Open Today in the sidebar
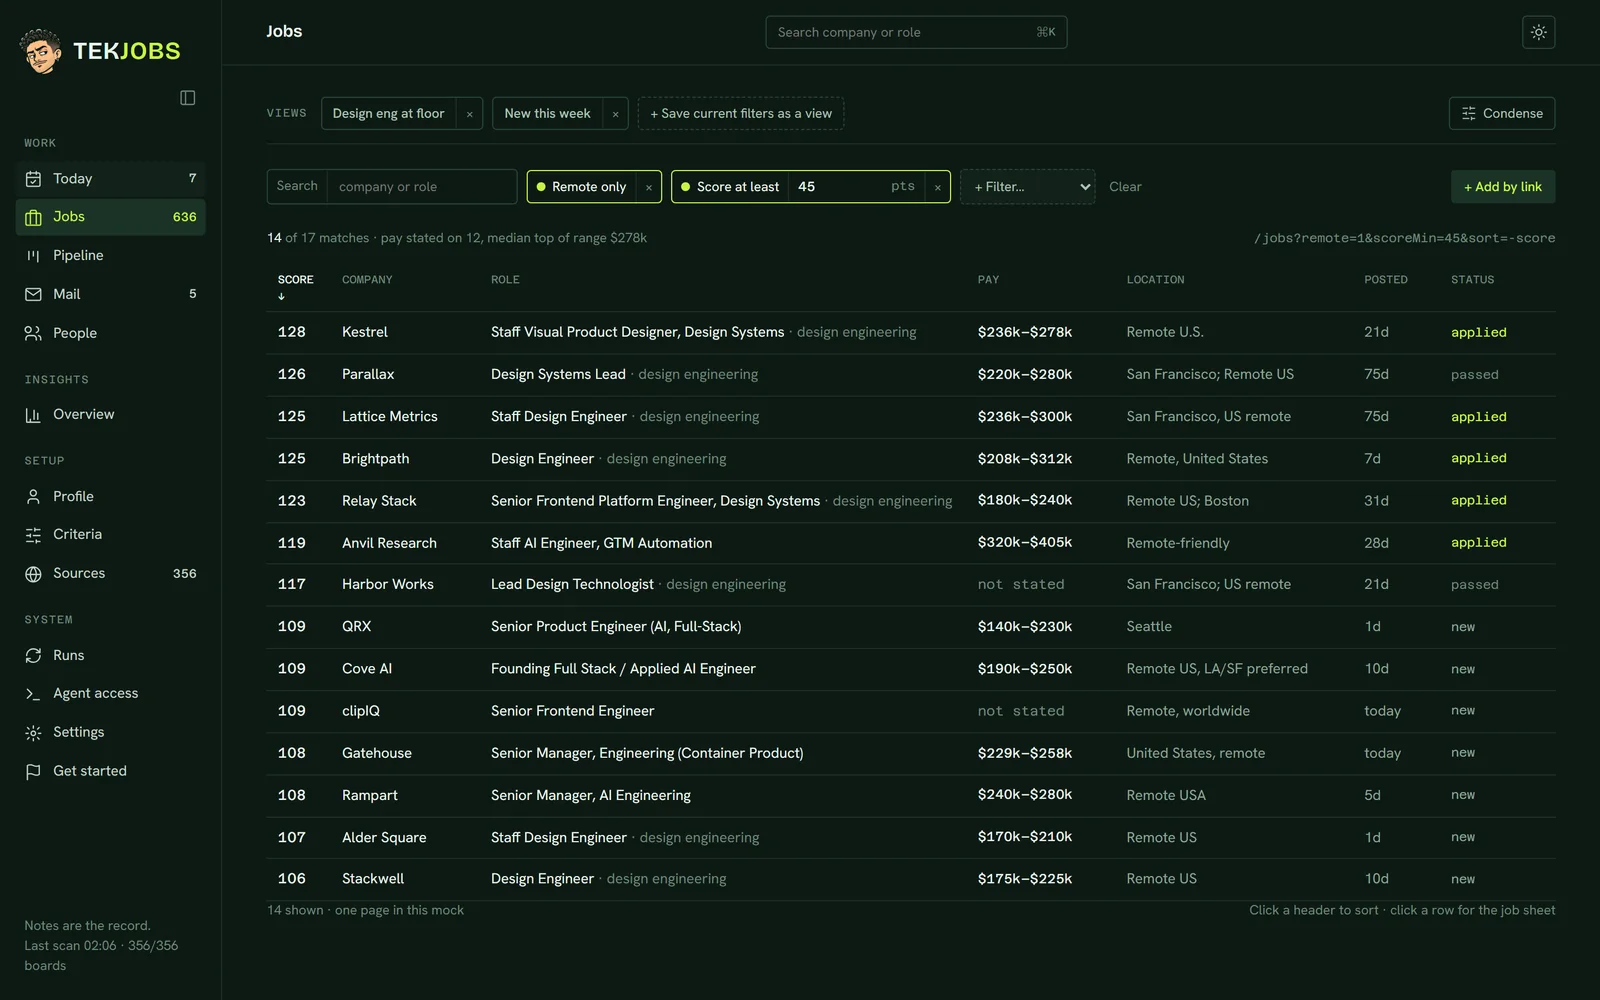 [x=111, y=179]
